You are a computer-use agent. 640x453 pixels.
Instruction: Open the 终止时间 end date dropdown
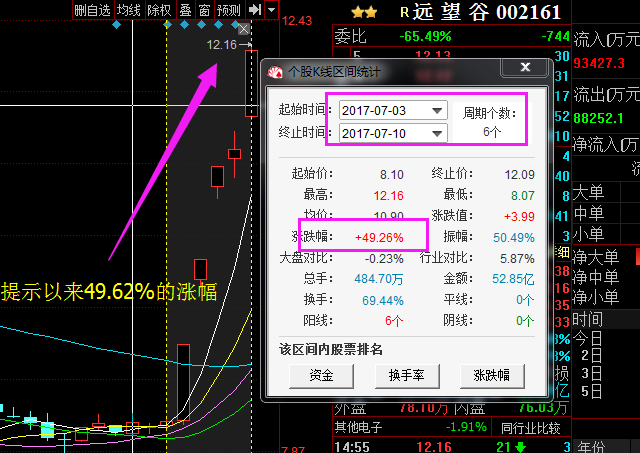437,133
